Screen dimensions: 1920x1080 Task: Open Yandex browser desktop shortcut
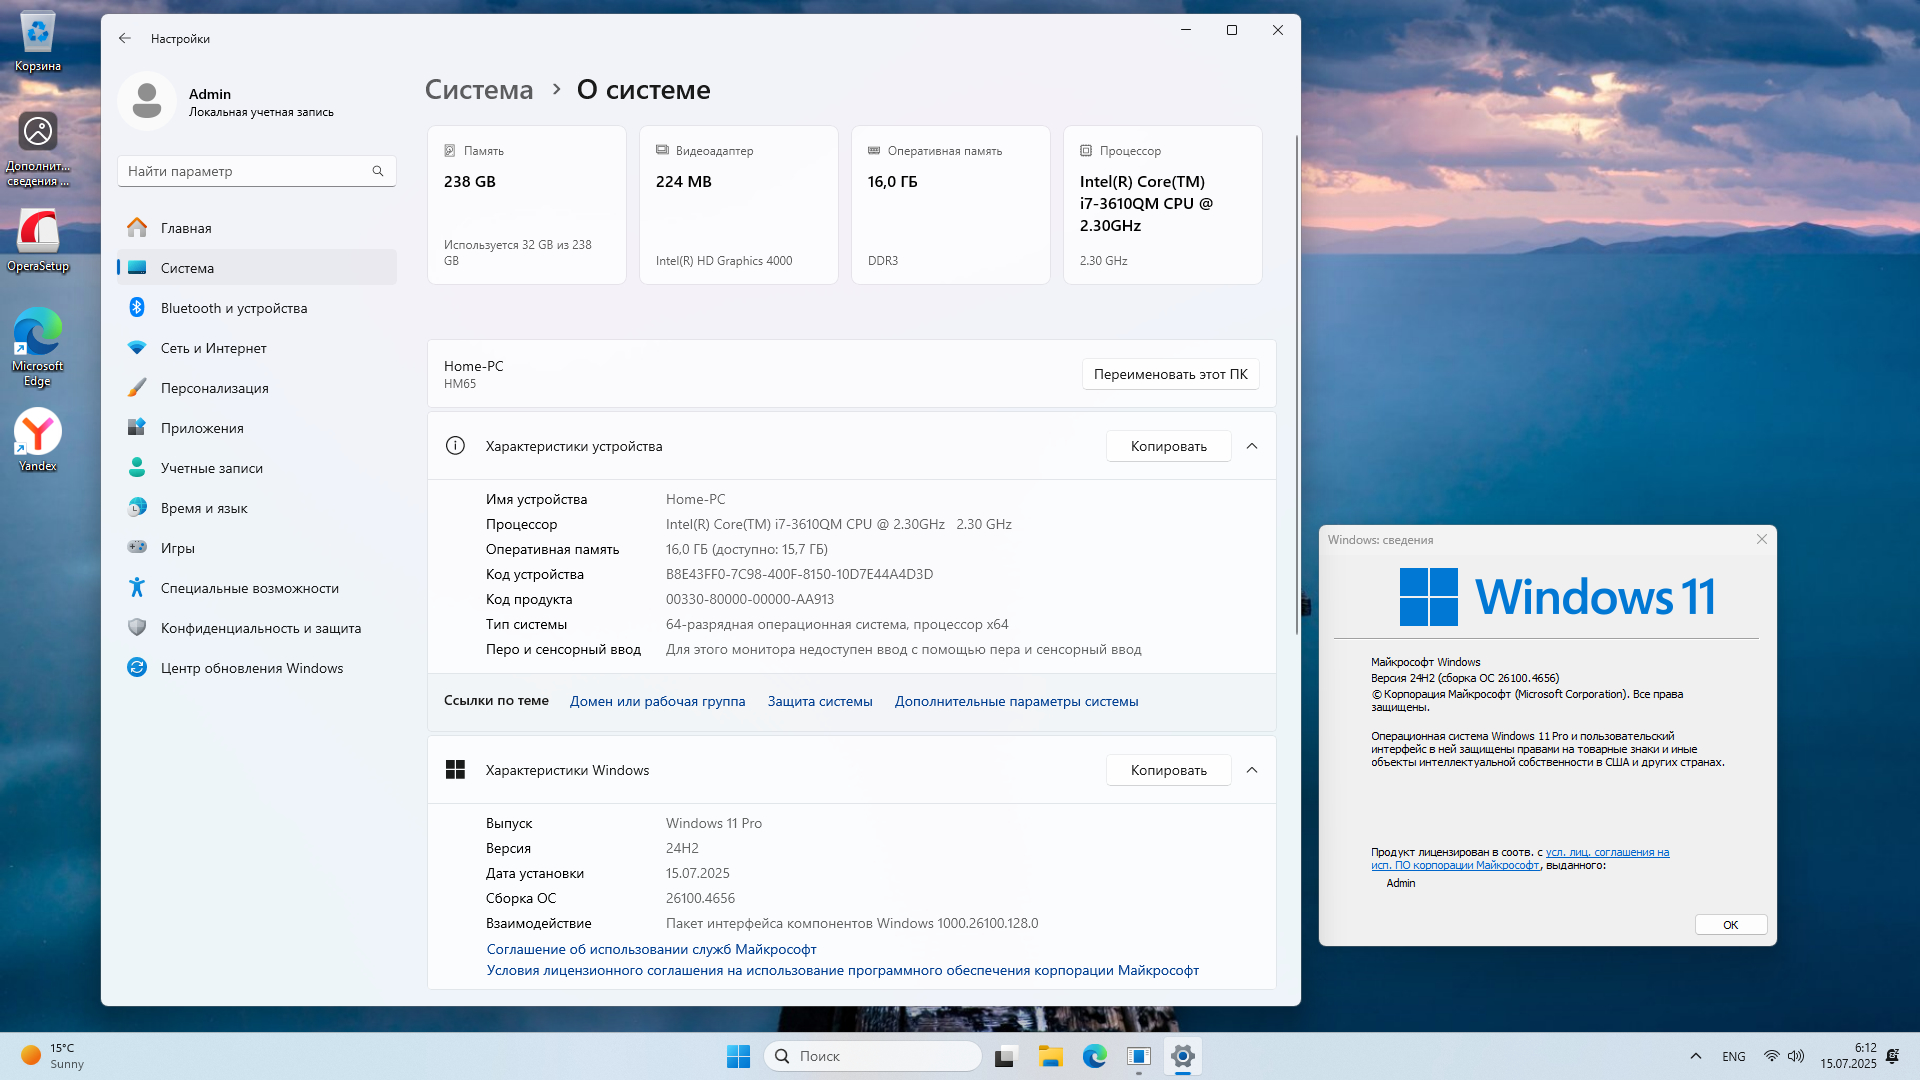tap(38, 438)
